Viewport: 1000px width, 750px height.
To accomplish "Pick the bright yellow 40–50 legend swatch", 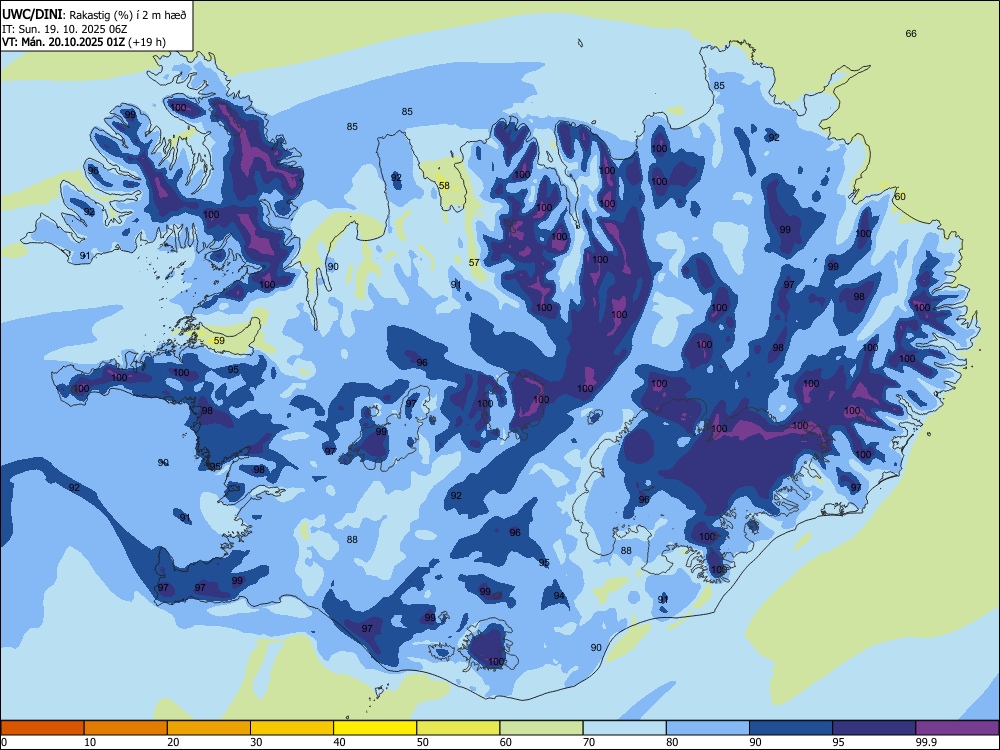I will [375, 728].
